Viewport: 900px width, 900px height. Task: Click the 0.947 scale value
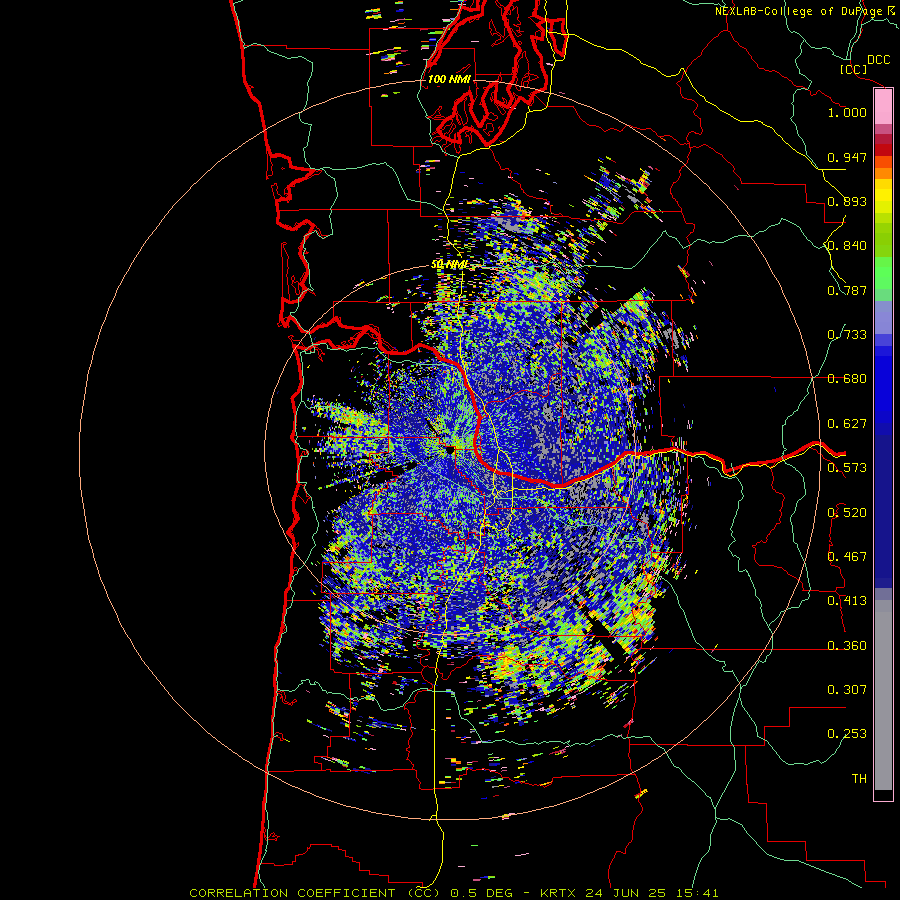[847, 157]
